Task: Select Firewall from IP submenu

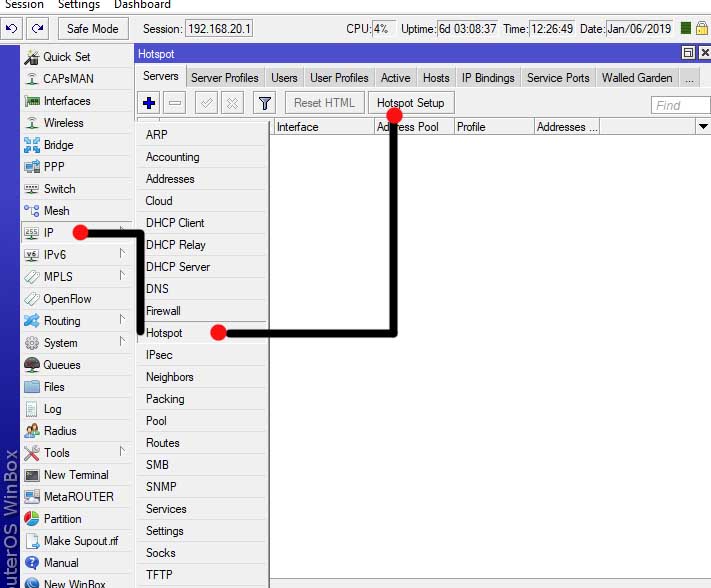Action: [202, 311]
